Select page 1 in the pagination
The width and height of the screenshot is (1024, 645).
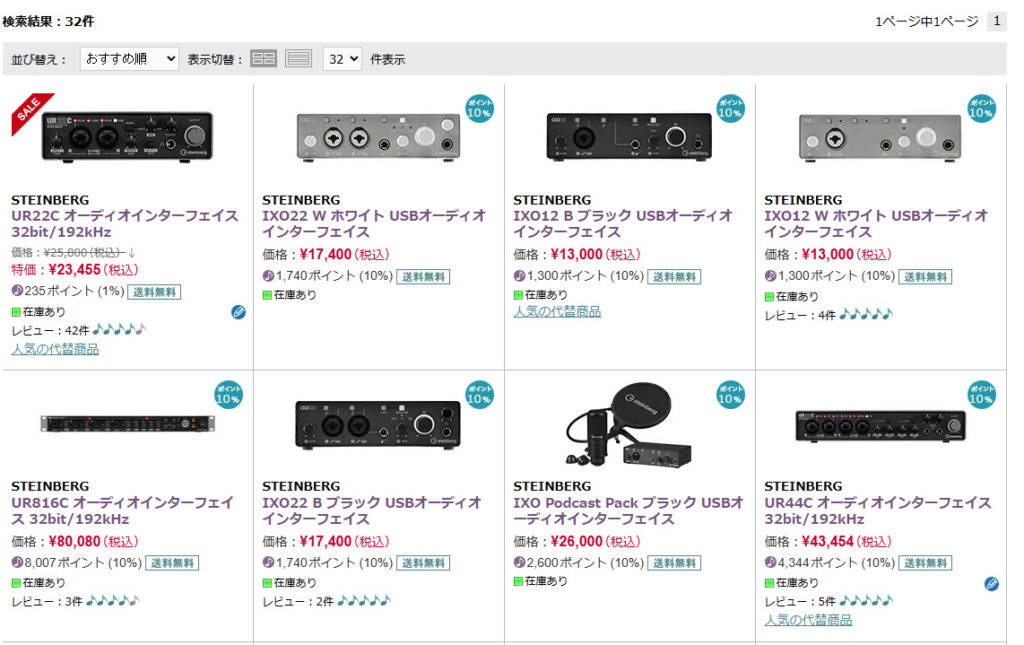996,21
